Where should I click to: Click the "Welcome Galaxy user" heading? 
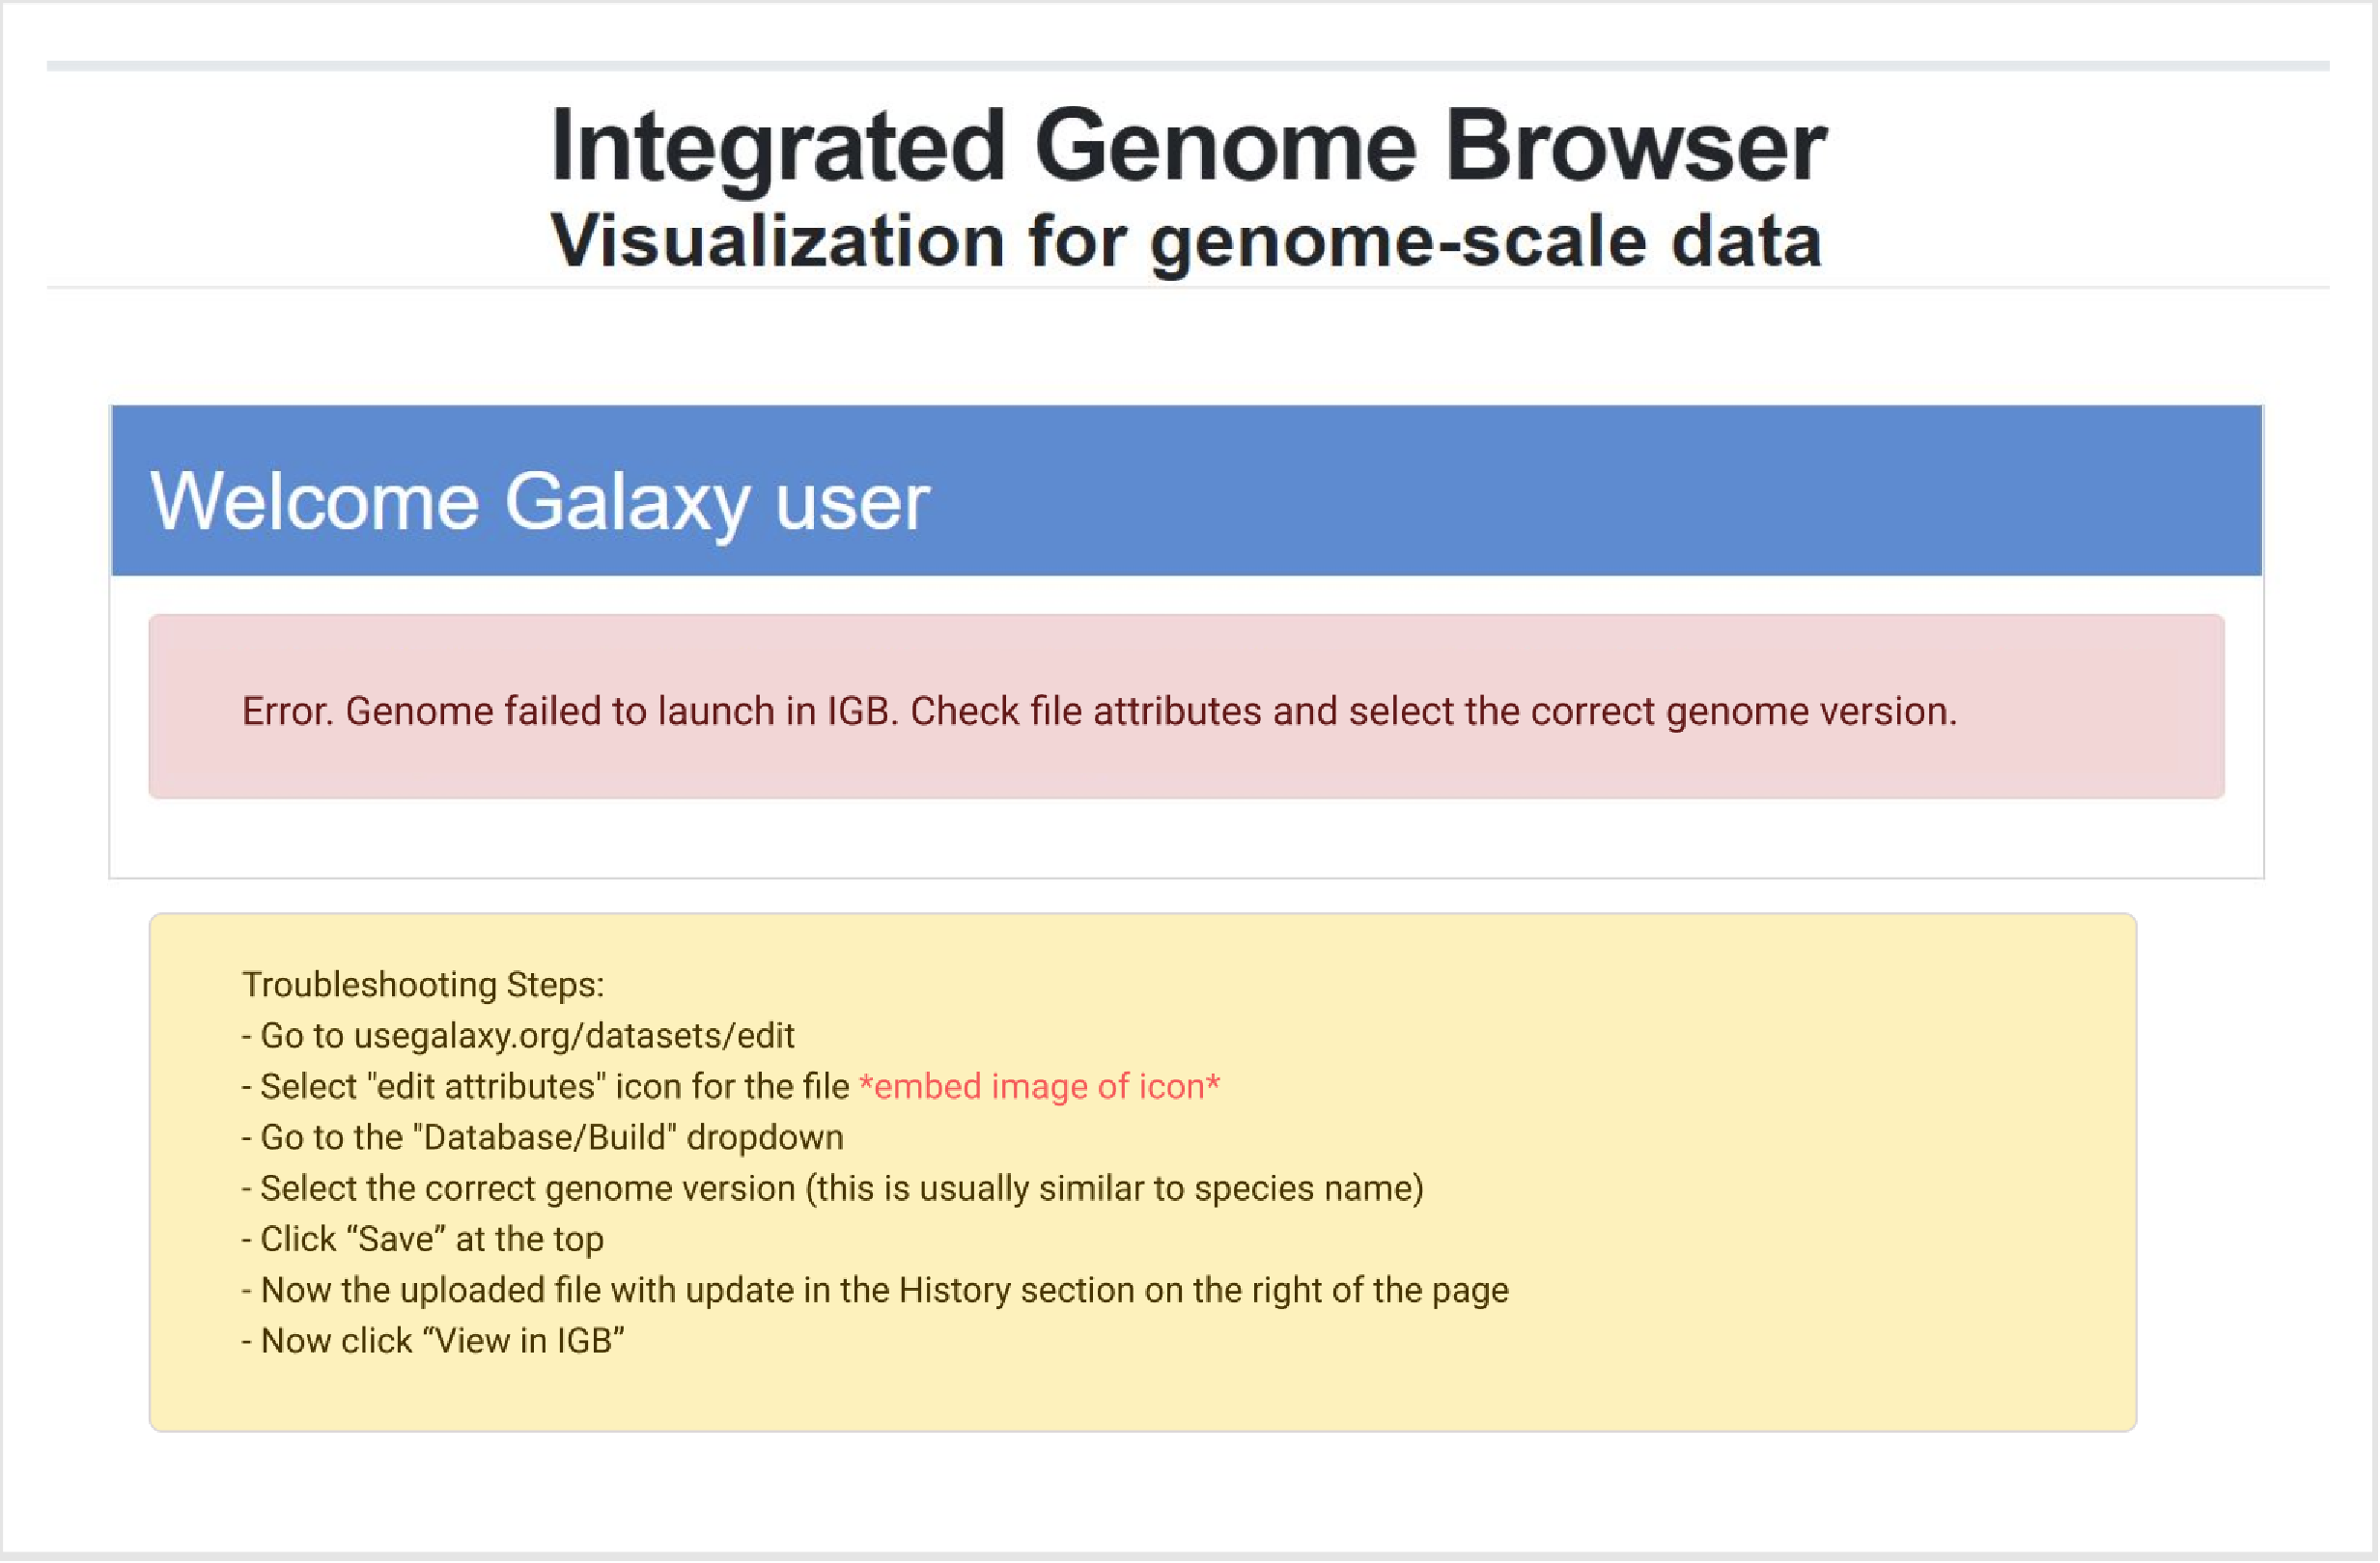pyautogui.click(x=539, y=501)
